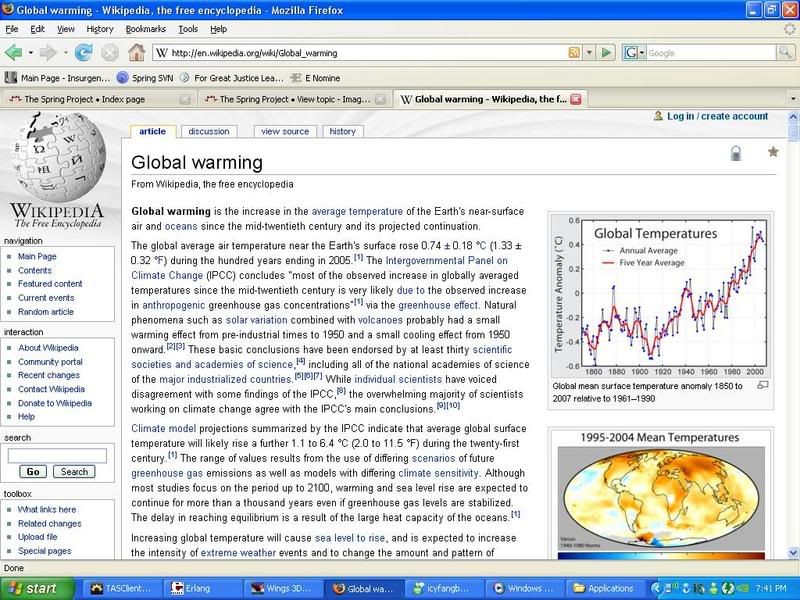Switch to the view source tab
800x600 pixels.
[285, 132]
